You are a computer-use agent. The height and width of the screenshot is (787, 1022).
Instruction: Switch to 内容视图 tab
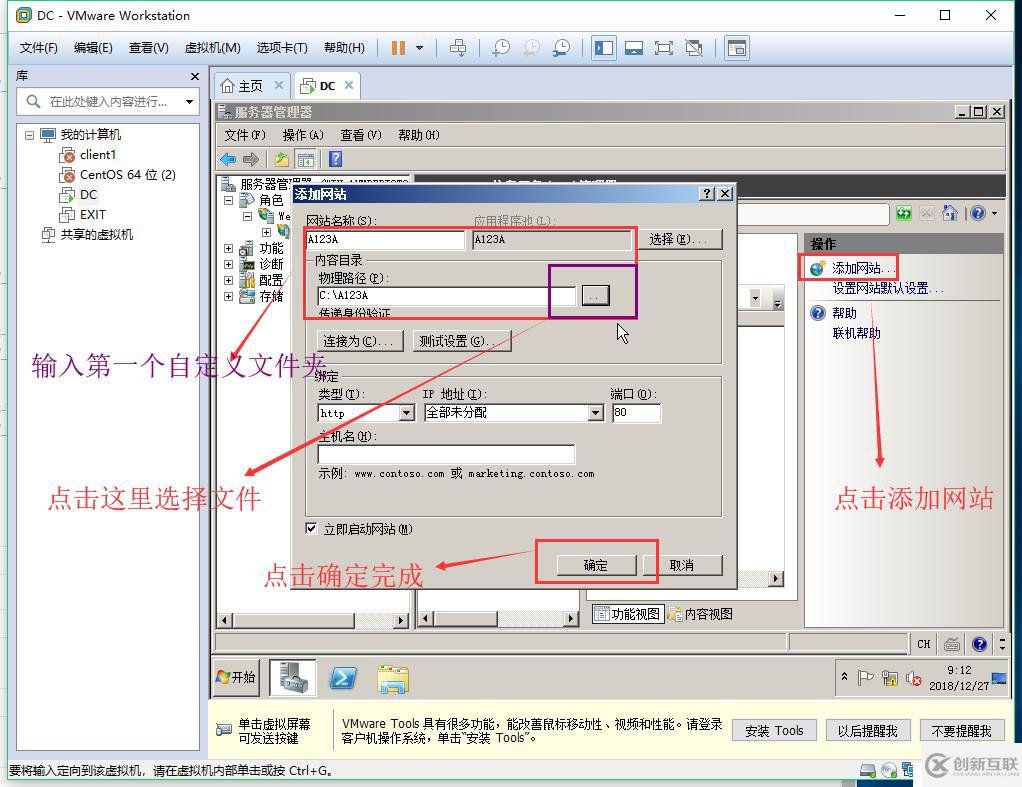[x=701, y=614]
